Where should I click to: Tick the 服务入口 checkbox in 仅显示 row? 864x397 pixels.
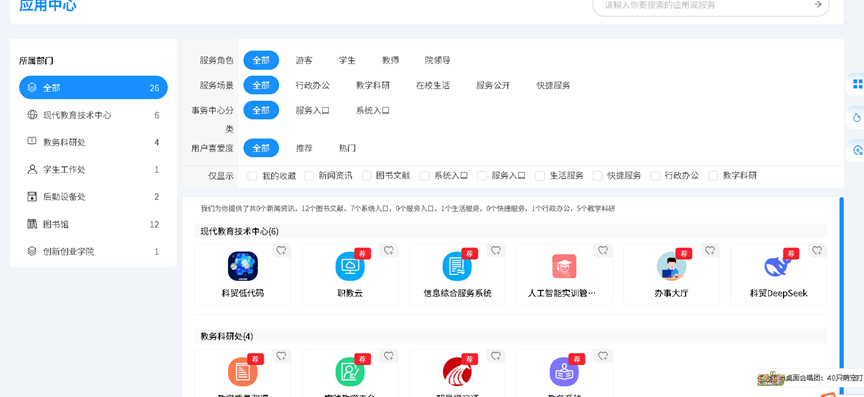coord(482,176)
